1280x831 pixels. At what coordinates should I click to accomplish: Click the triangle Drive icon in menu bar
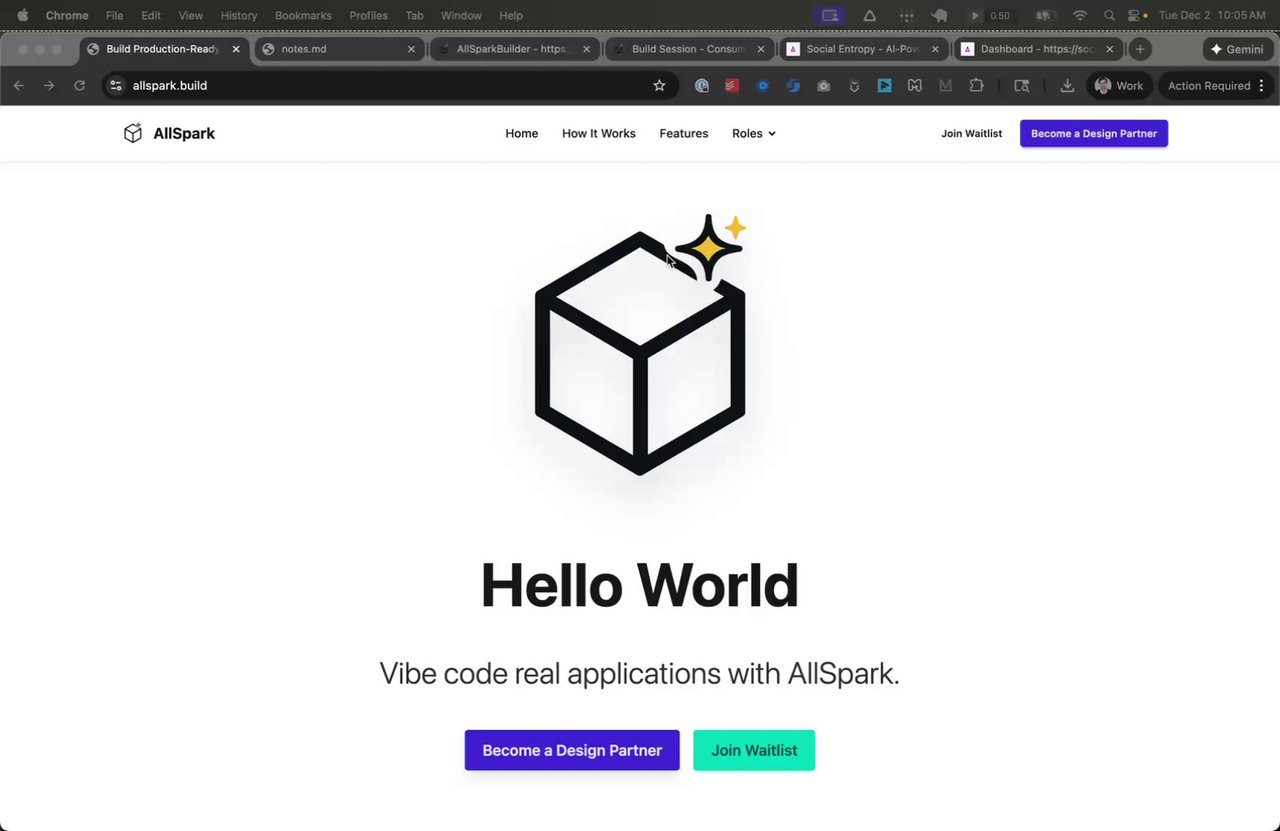click(870, 15)
